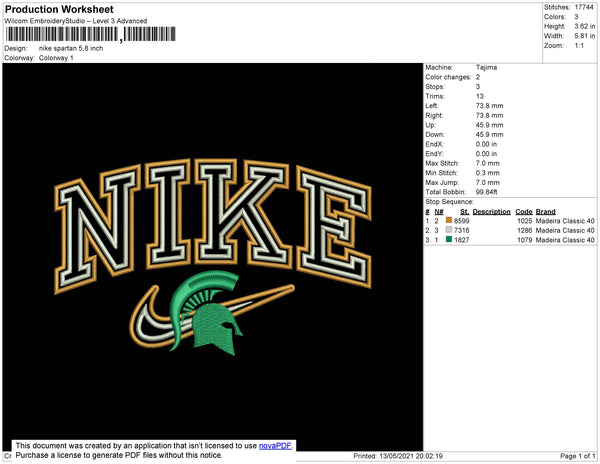
Task: Click the 'Brand' column header
Action: point(545,212)
